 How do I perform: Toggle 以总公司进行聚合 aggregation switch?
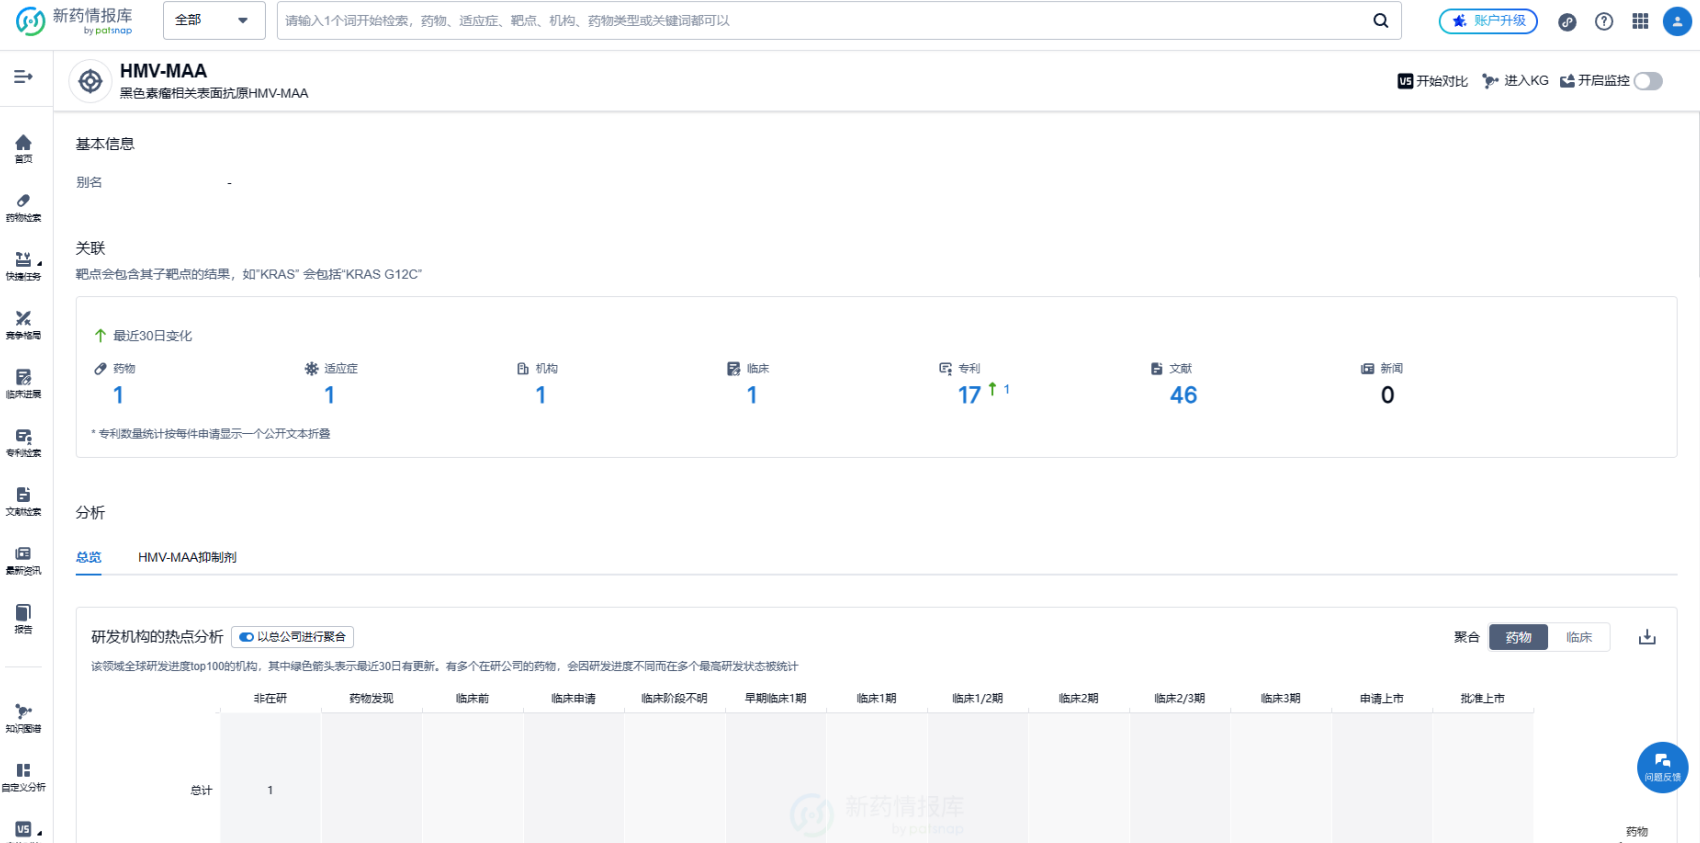(x=247, y=637)
